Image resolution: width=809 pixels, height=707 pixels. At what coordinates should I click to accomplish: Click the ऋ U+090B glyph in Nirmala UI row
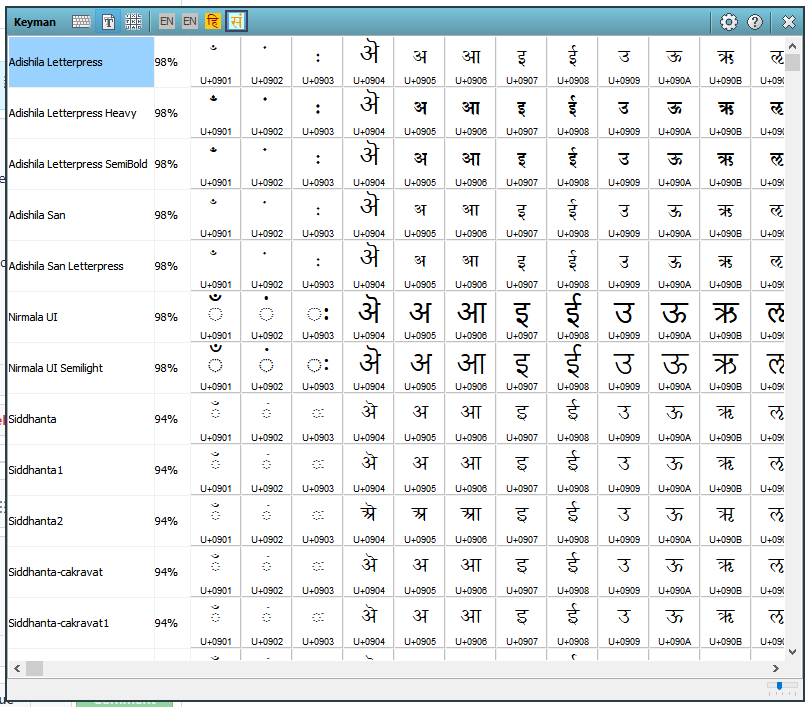(x=725, y=311)
